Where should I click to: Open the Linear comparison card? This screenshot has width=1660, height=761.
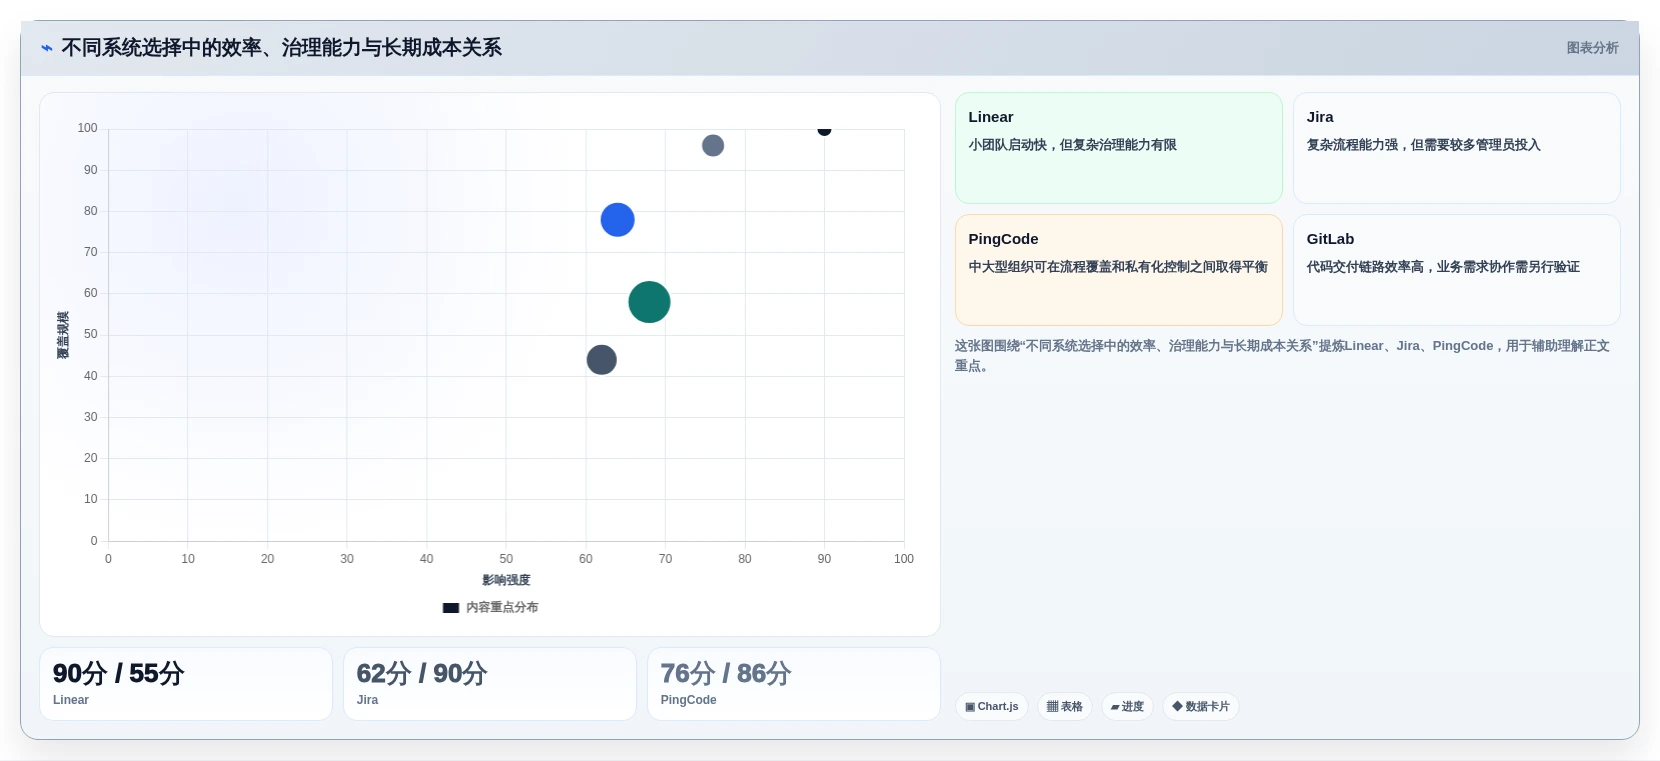point(1118,148)
